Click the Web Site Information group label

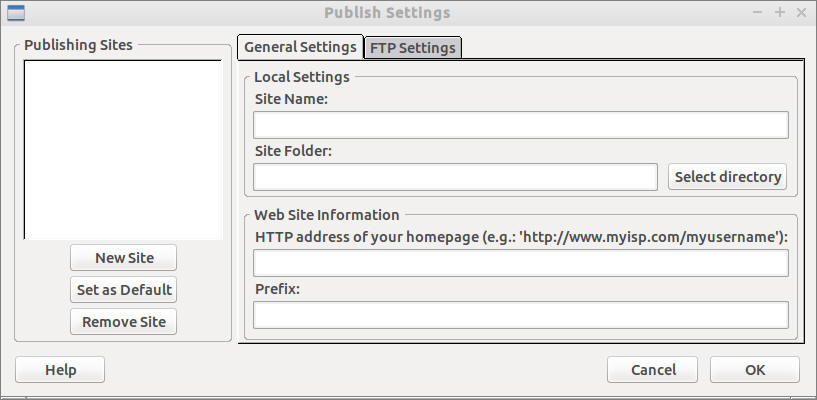(x=327, y=215)
